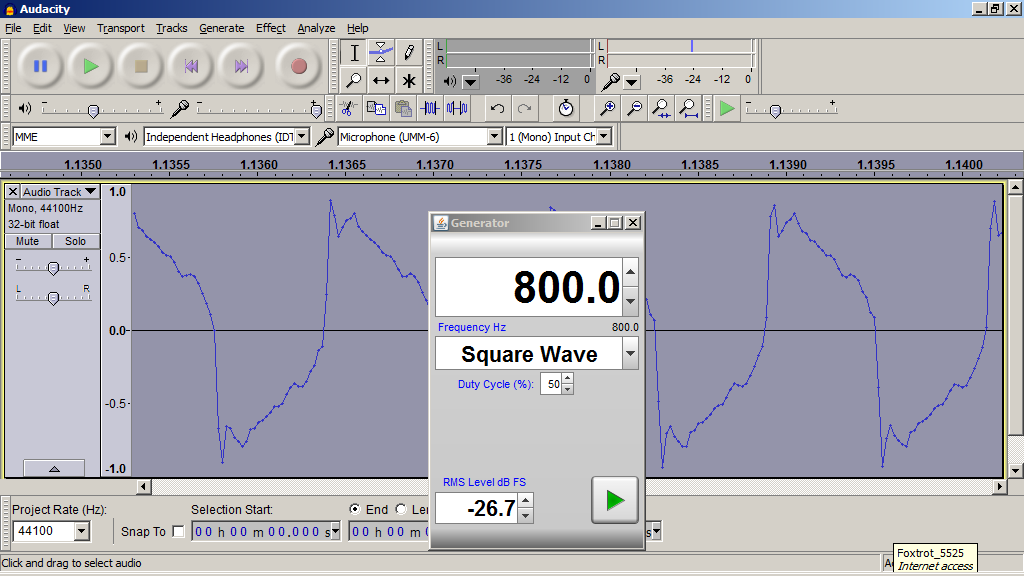This screenshot has height=576, width=1024.
Task: Click the Foxtrot_5525 Internet access tooltip
Action: pyautogui.click(x=935, y=559)
